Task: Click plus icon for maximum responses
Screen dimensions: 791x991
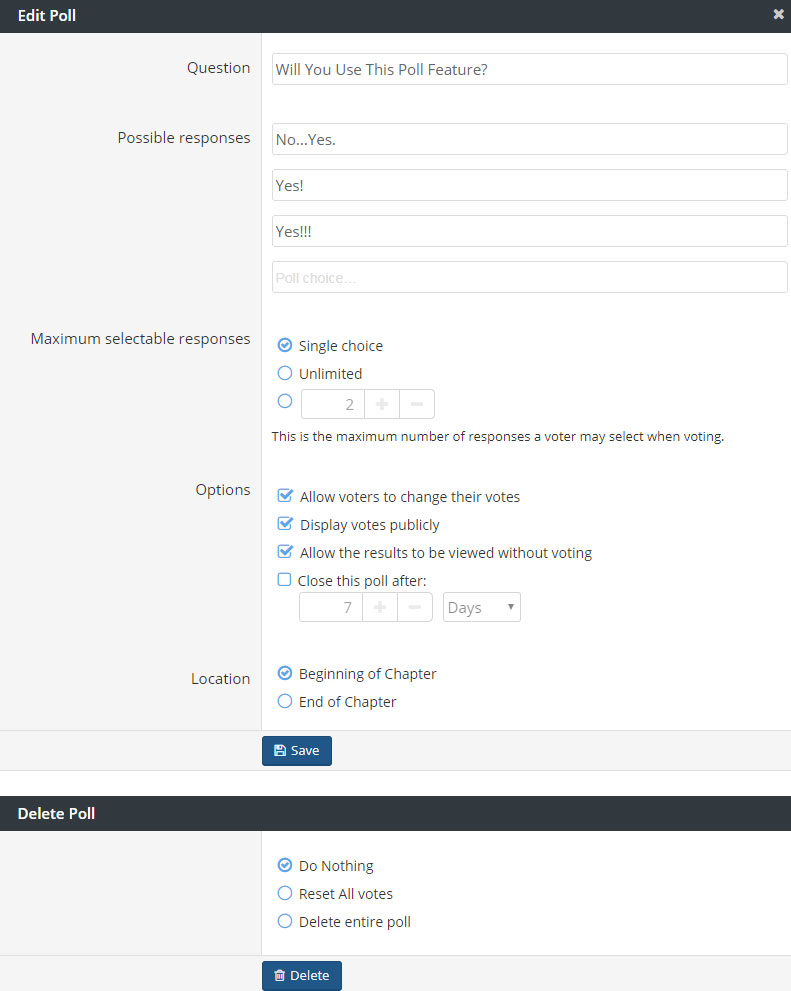Action: tap(381, 404)
